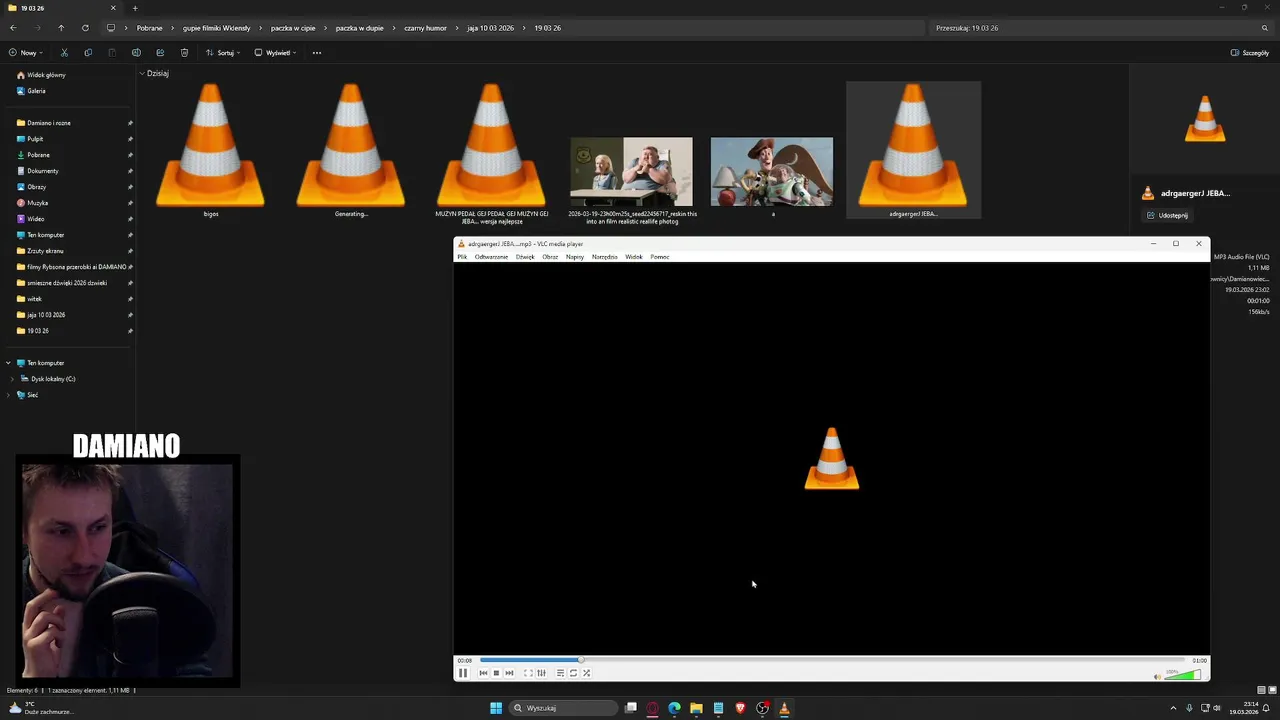Open the Pulpit sidebar folder
Screen dimensions: 1280x720
pyautogui.click(x=35, y=139)
